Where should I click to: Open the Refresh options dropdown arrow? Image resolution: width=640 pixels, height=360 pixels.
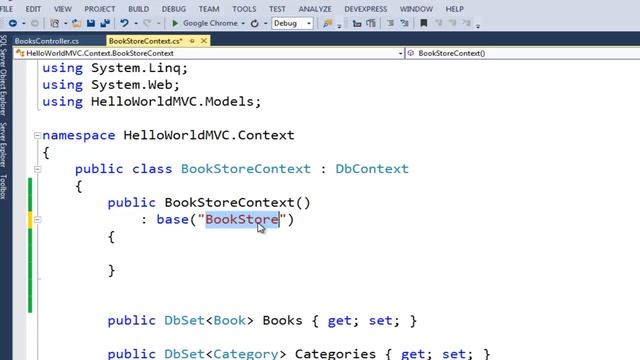click(266, 24)
